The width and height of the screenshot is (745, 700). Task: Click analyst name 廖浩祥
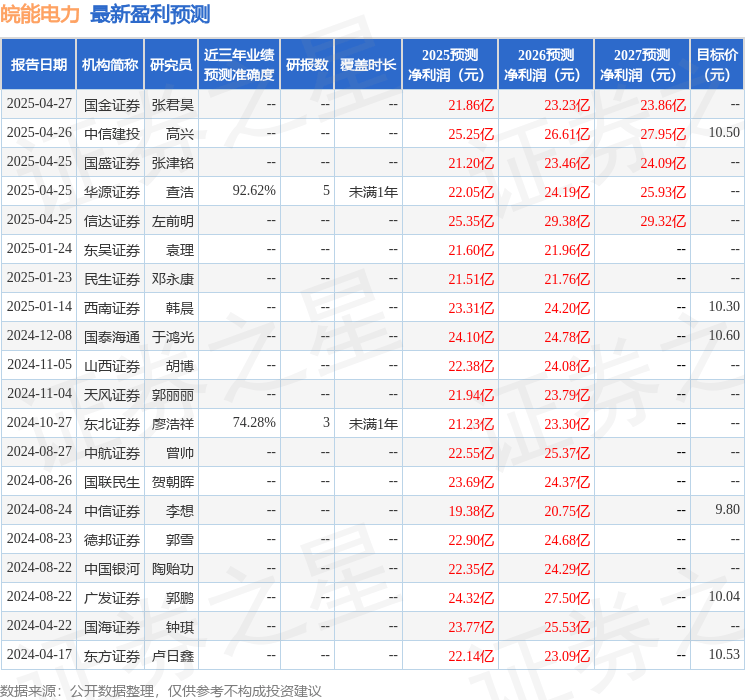tap(172, 424)
